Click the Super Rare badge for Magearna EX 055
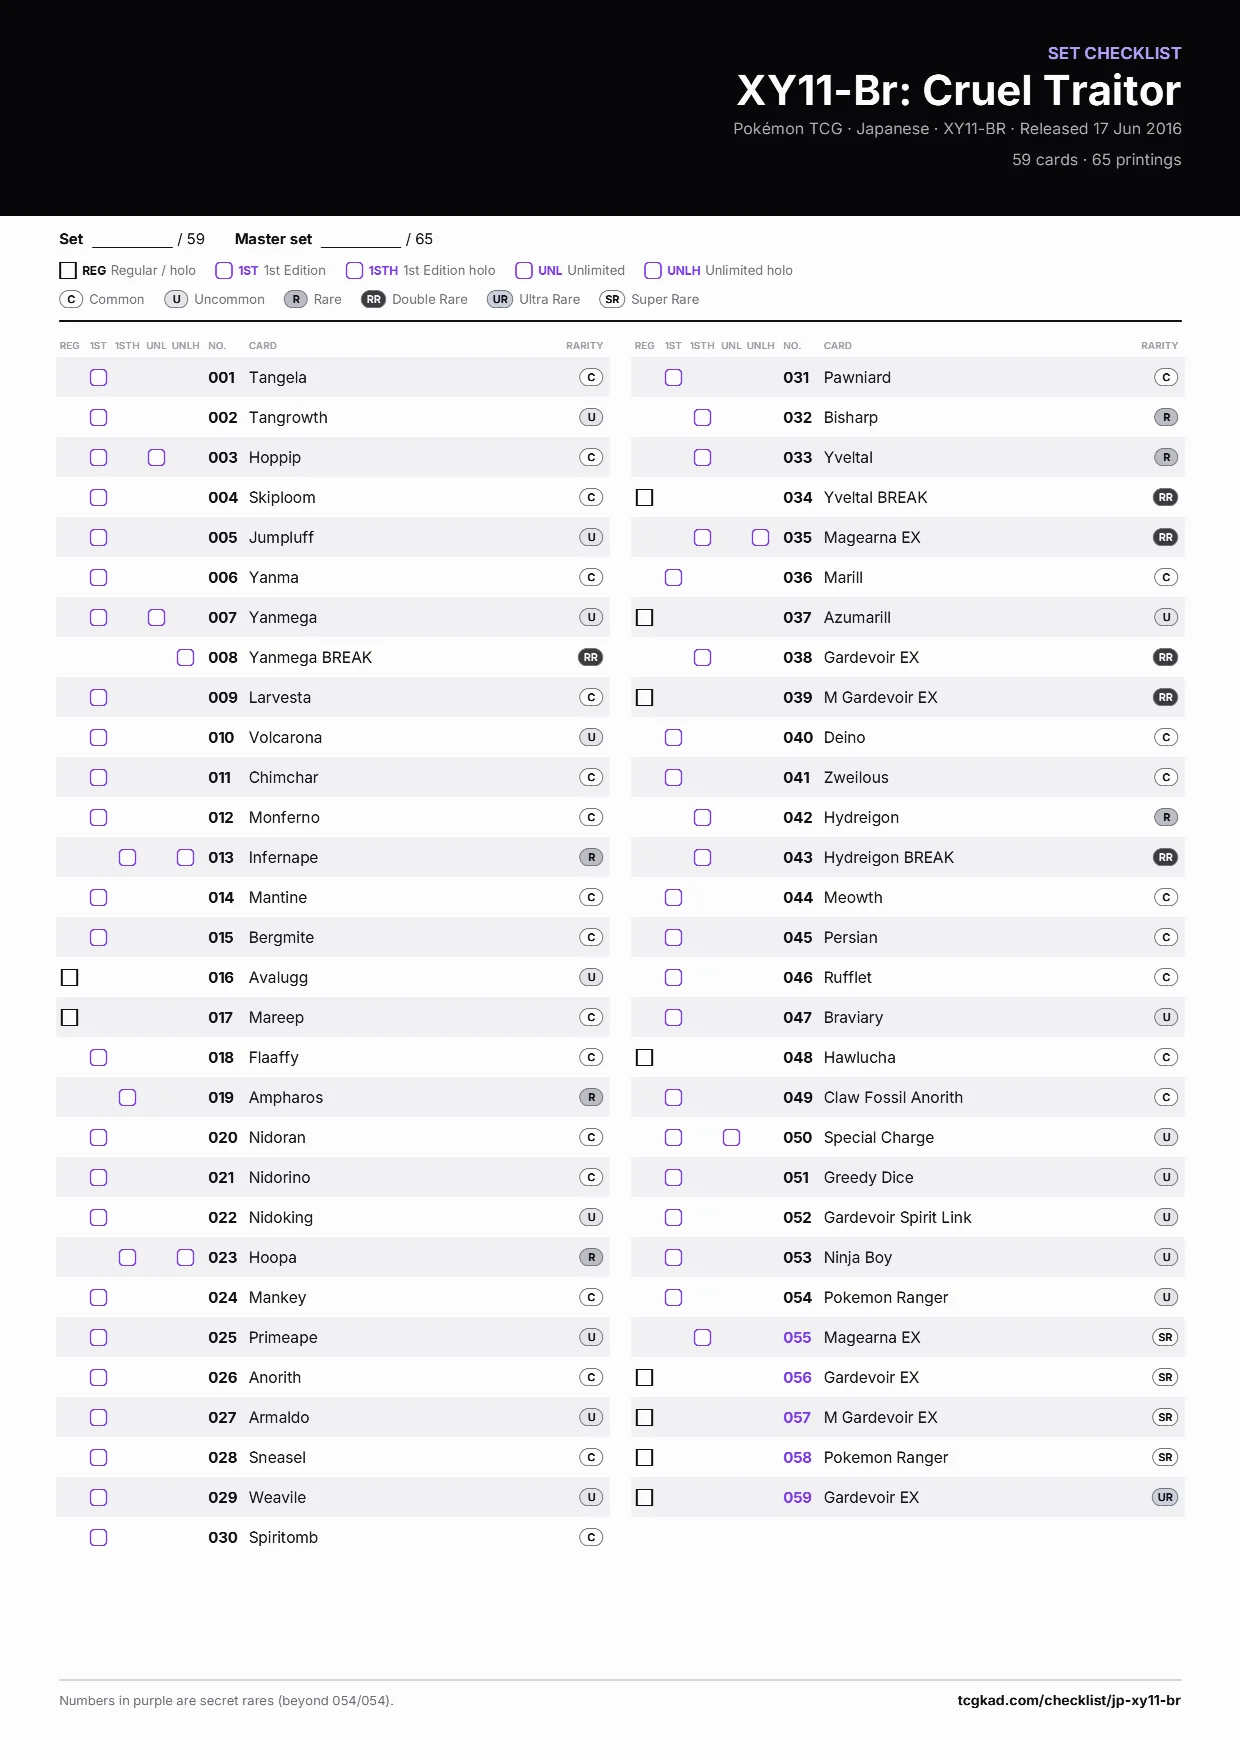 [1166, 1337]
